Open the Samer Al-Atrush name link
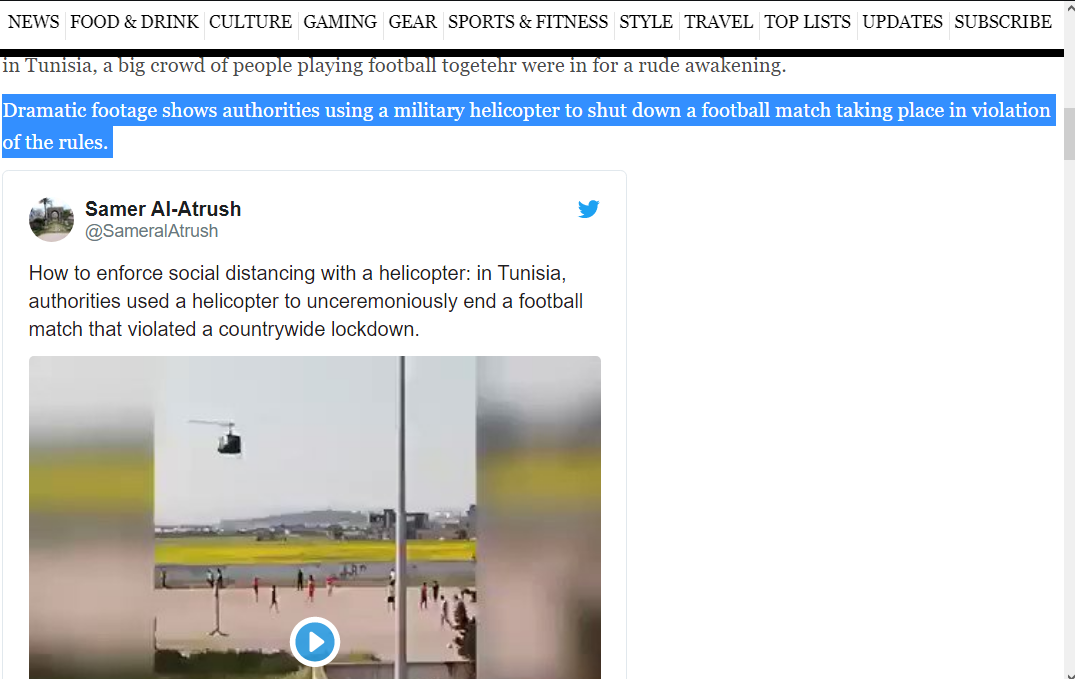1075x679 pixels. tap(163, 209)
